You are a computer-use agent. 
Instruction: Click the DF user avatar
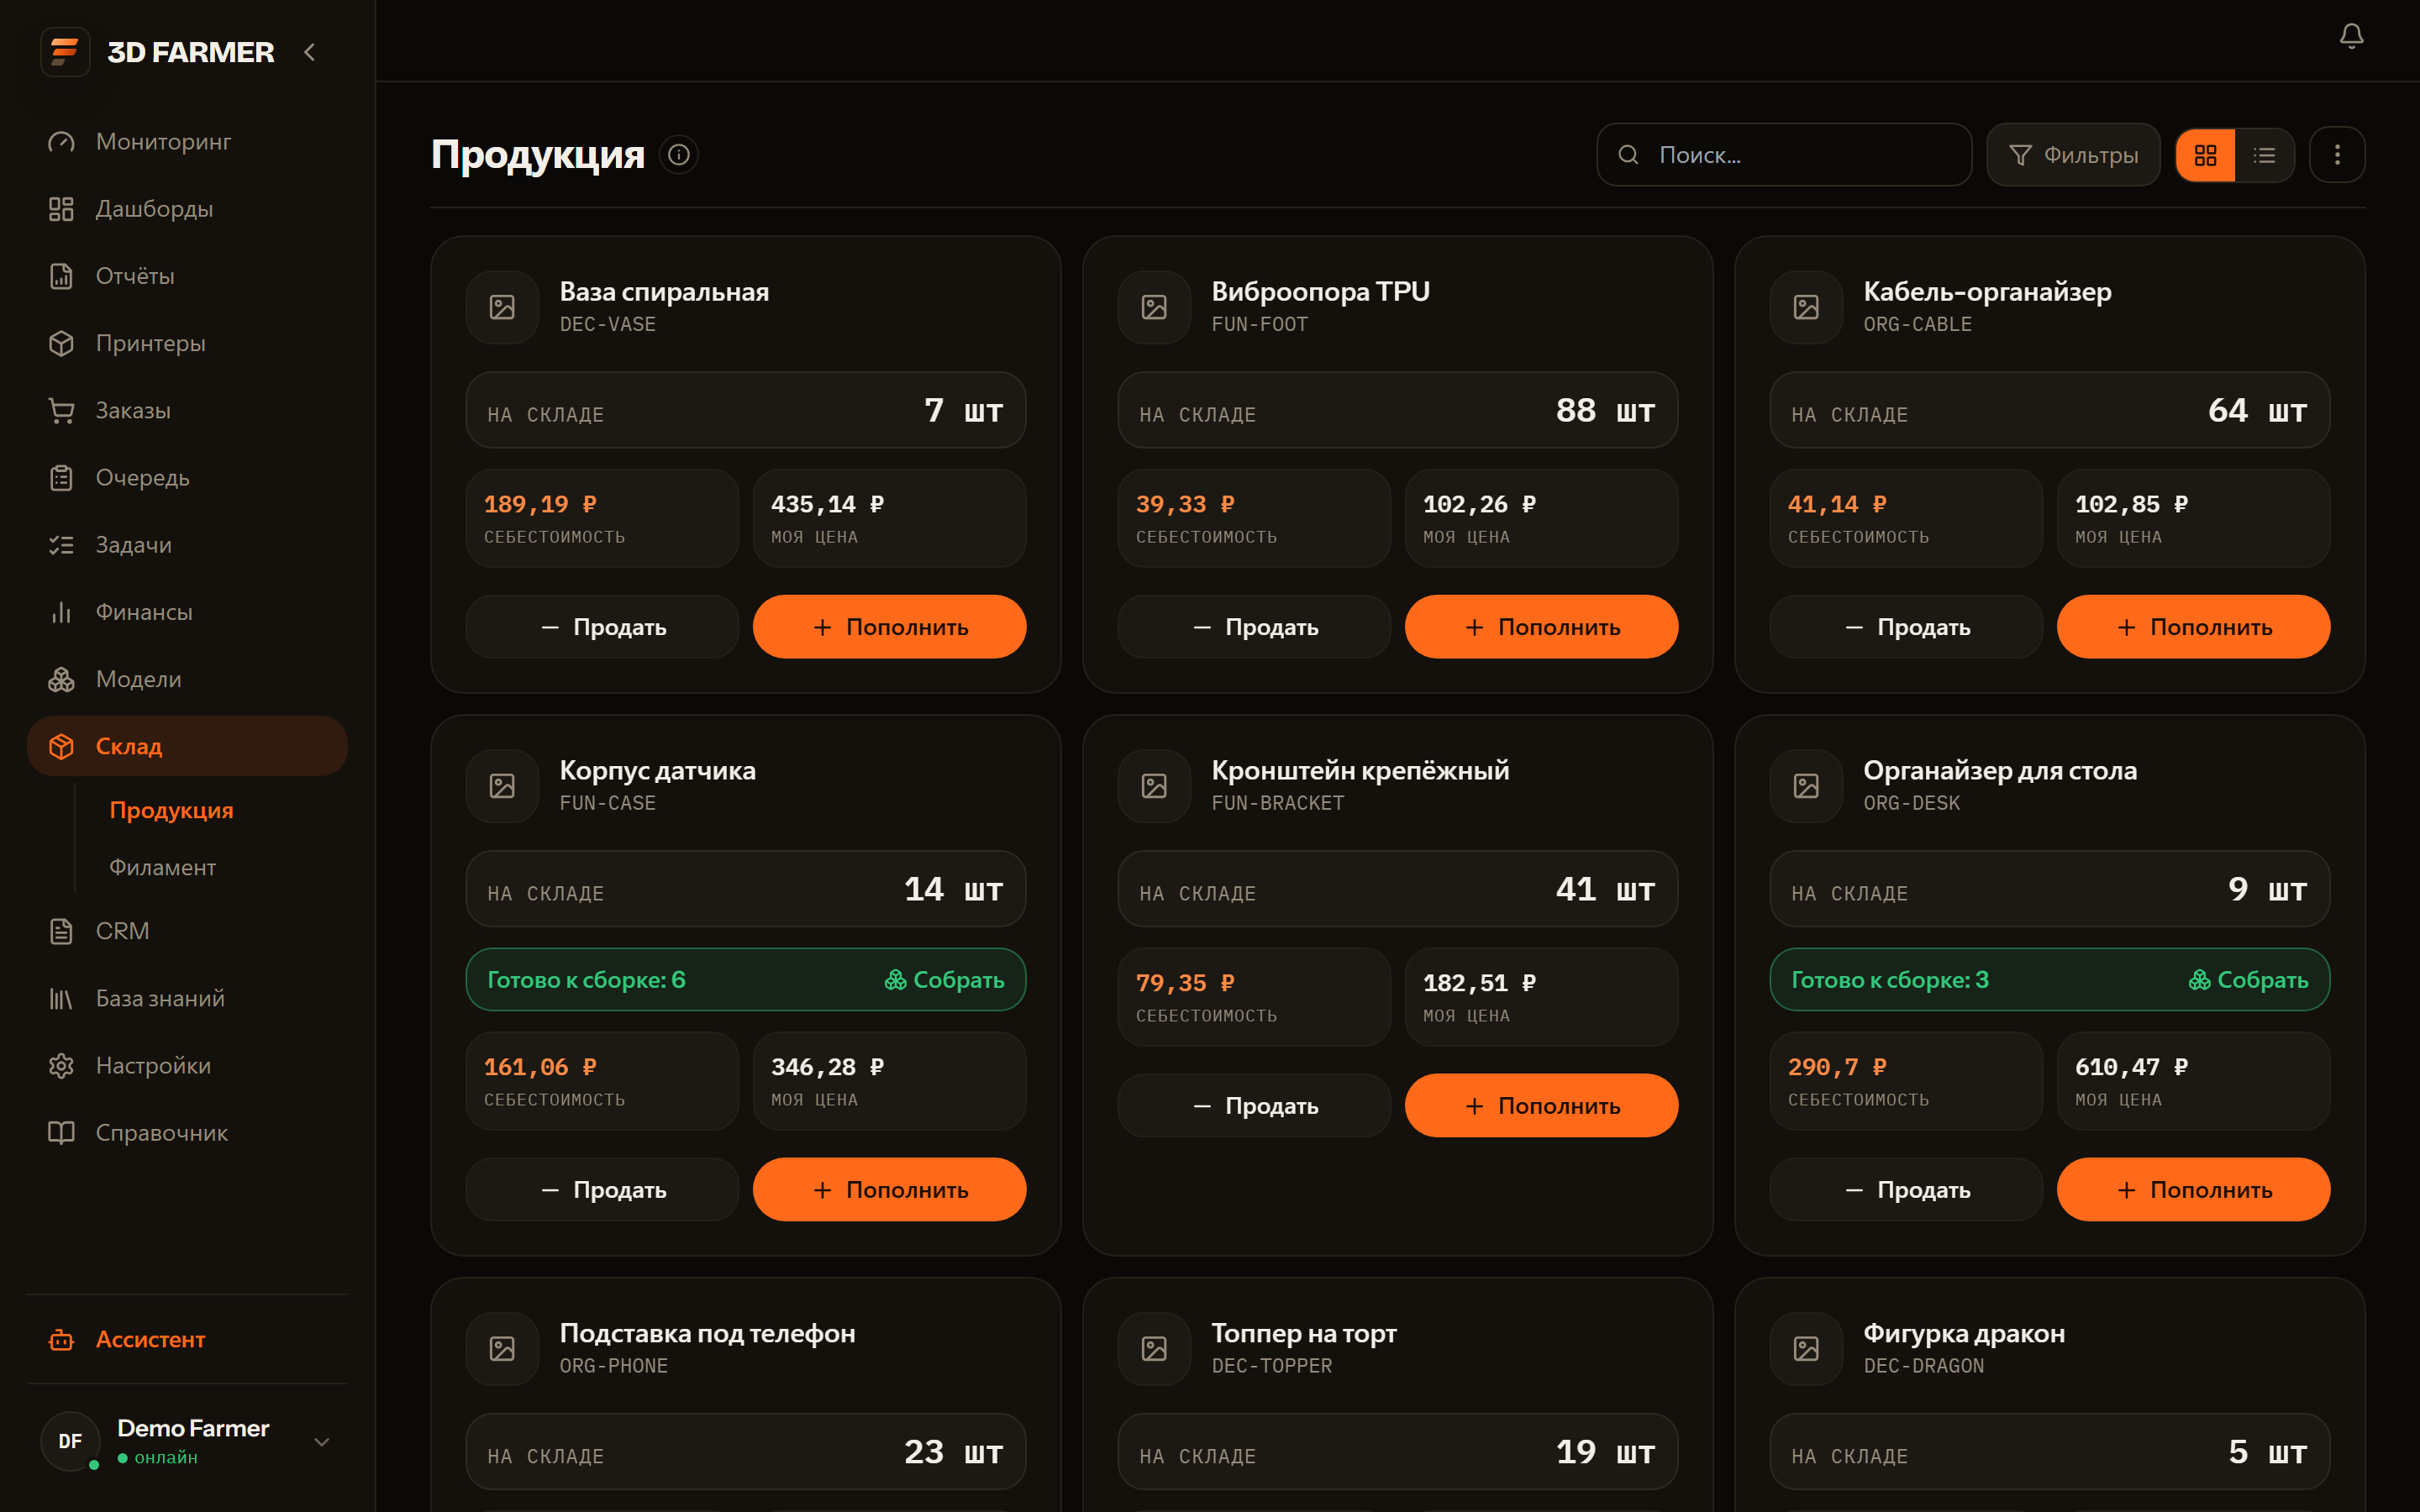click(x=70, y=1441)
